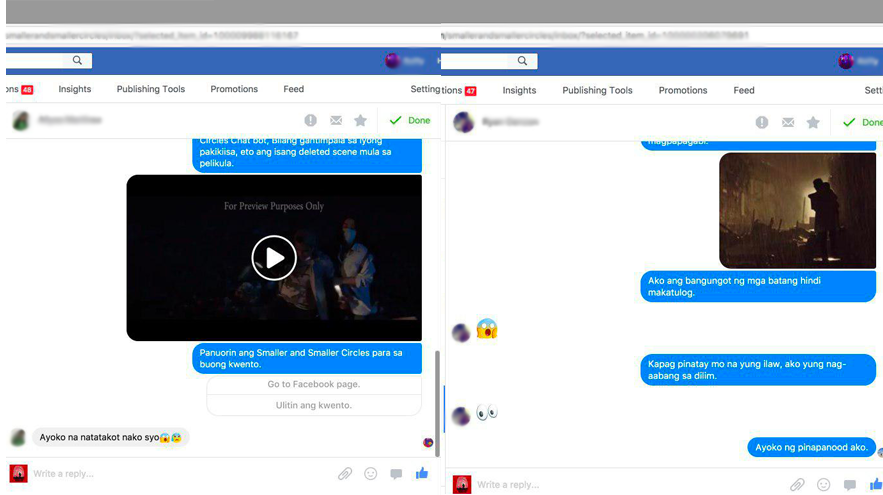Play the deleted scene video
The width and height of the screenshot is (883, 495).
[x=274, y=258]
